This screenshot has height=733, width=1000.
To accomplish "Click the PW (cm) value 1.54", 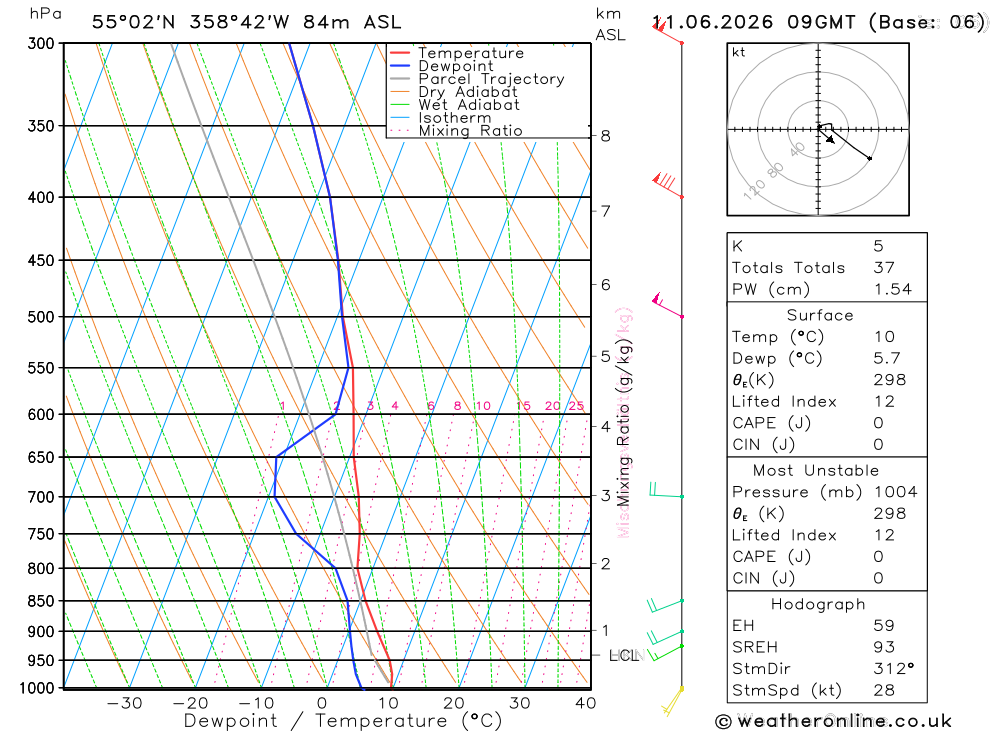I will (893, 290).
